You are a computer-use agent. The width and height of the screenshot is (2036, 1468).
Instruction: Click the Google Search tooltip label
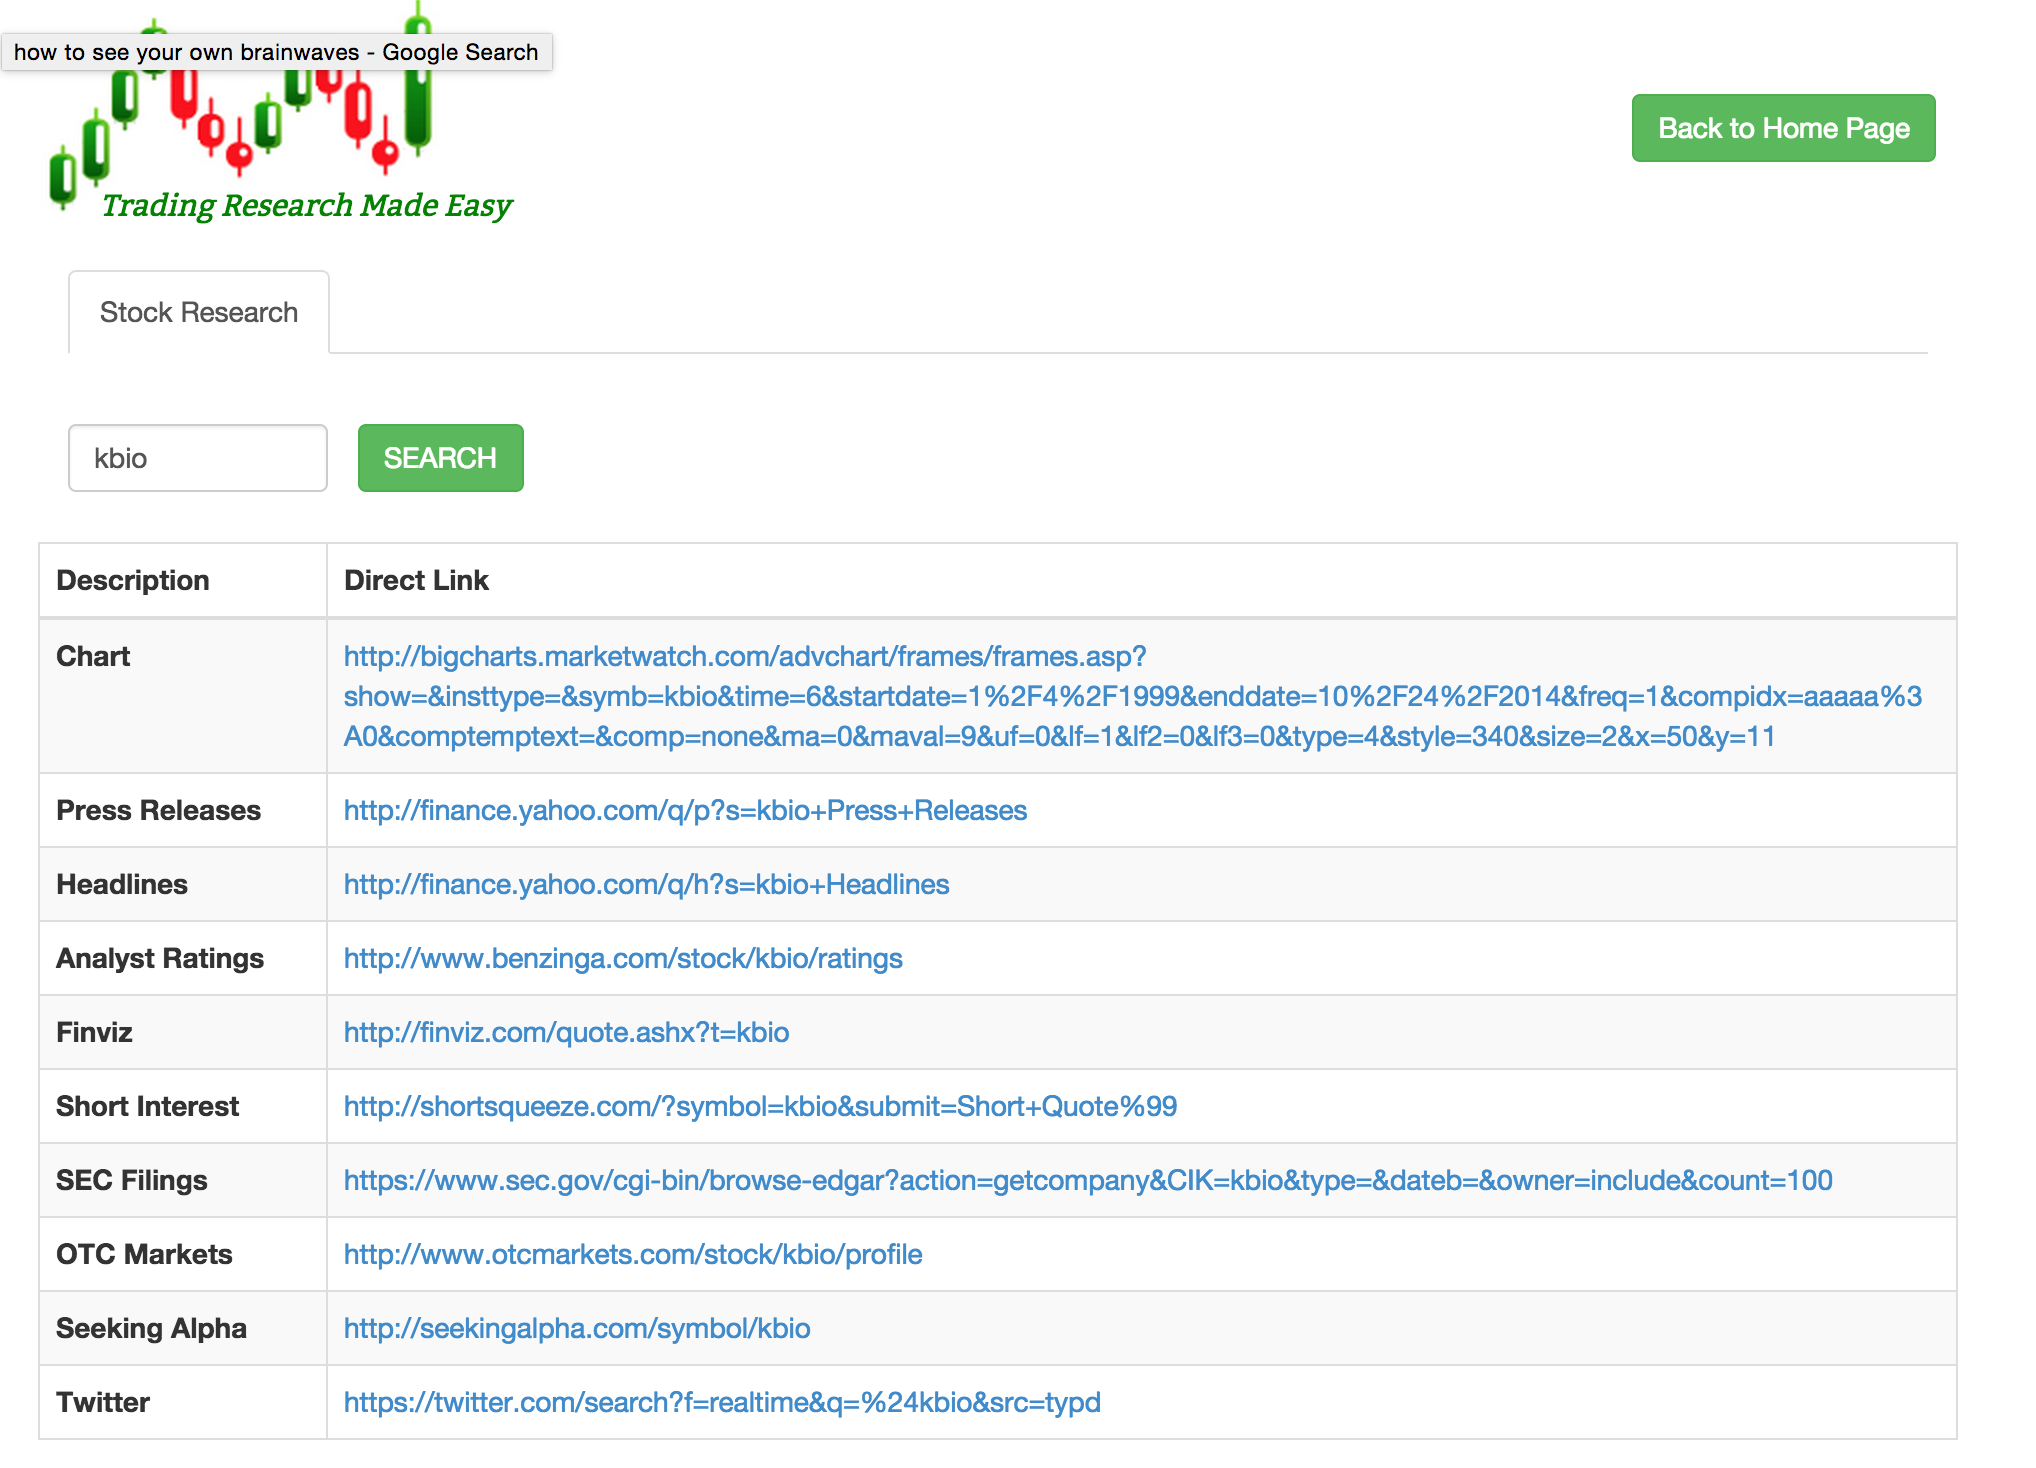[276, 52]
